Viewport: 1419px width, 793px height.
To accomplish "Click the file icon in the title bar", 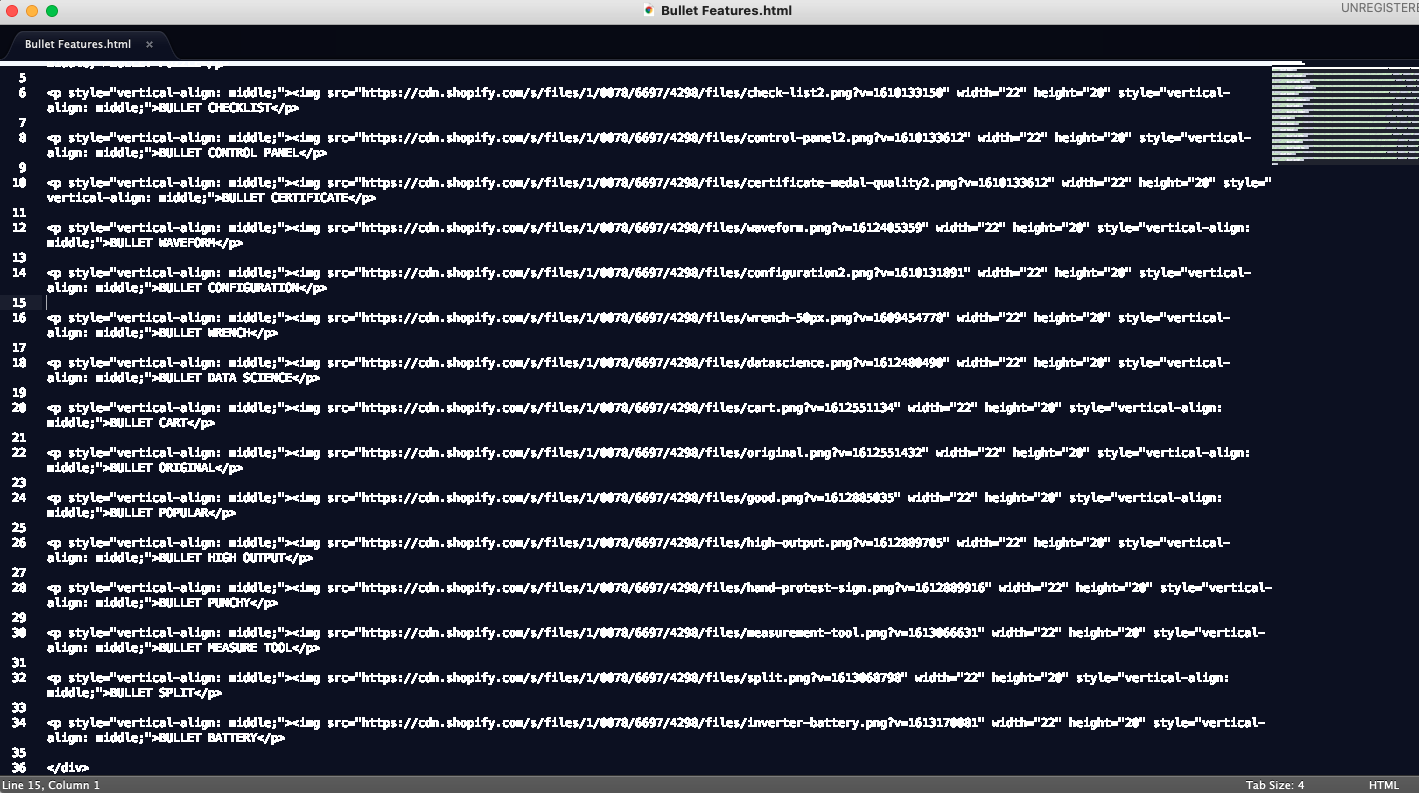I will (649, 10).
